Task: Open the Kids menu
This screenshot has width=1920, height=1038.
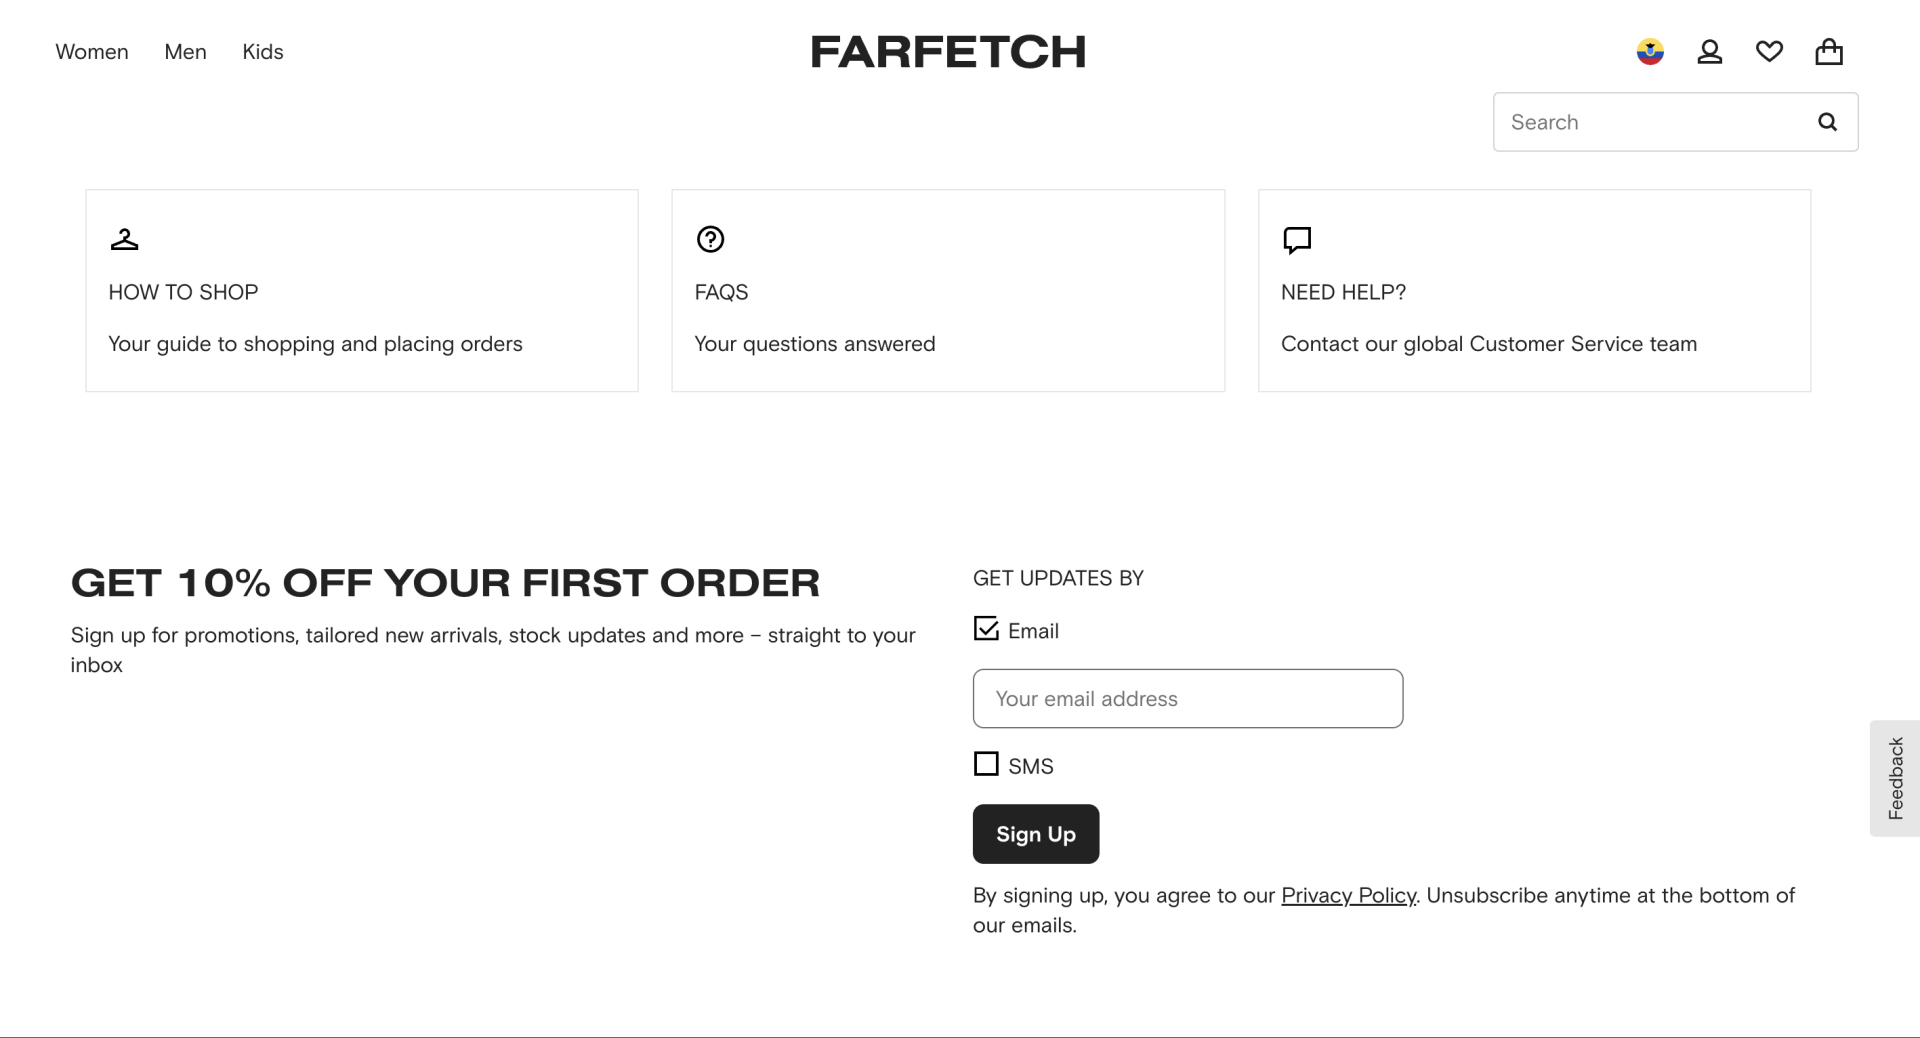Action: coord(263,52)
